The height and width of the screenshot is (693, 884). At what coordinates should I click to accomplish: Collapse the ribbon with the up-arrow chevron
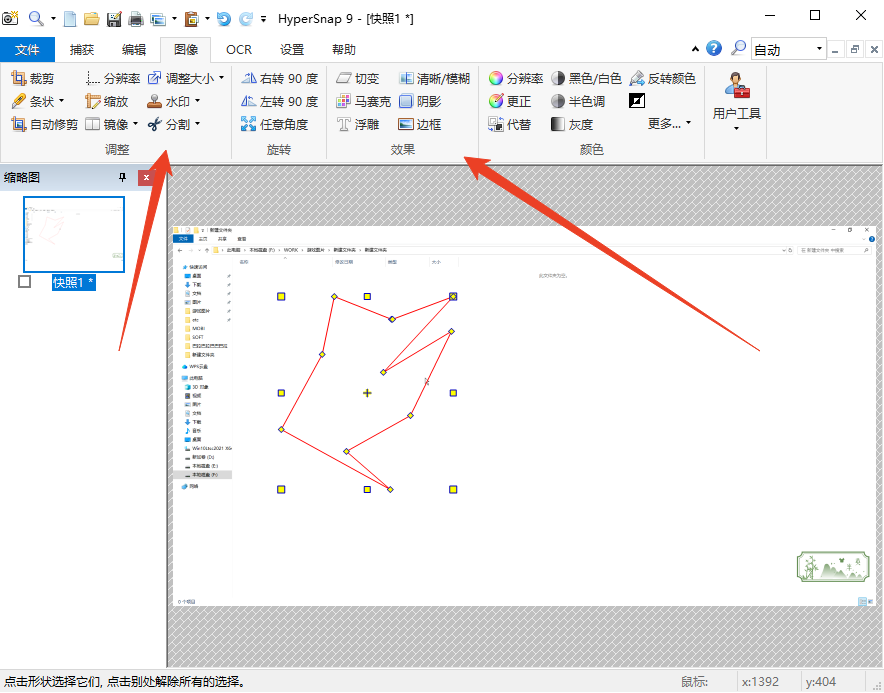(x=696, y=49)
